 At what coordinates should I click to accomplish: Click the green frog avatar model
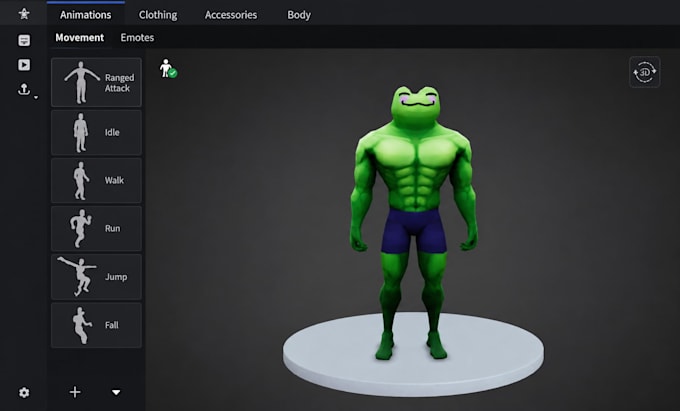[414, 223]
